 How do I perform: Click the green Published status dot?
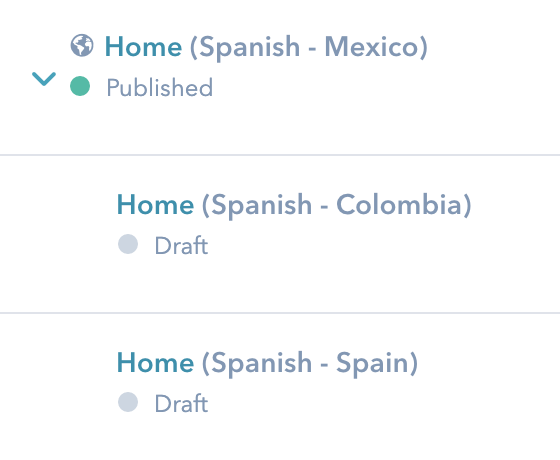80,86
